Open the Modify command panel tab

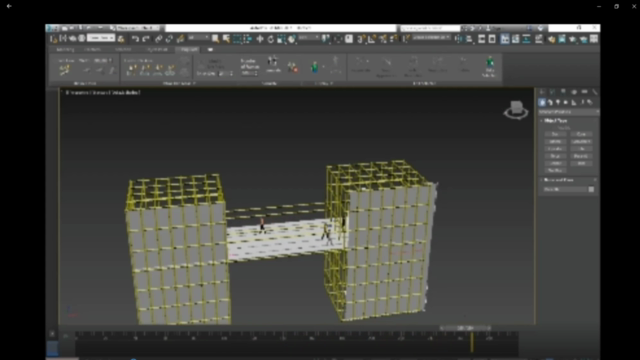552,92
